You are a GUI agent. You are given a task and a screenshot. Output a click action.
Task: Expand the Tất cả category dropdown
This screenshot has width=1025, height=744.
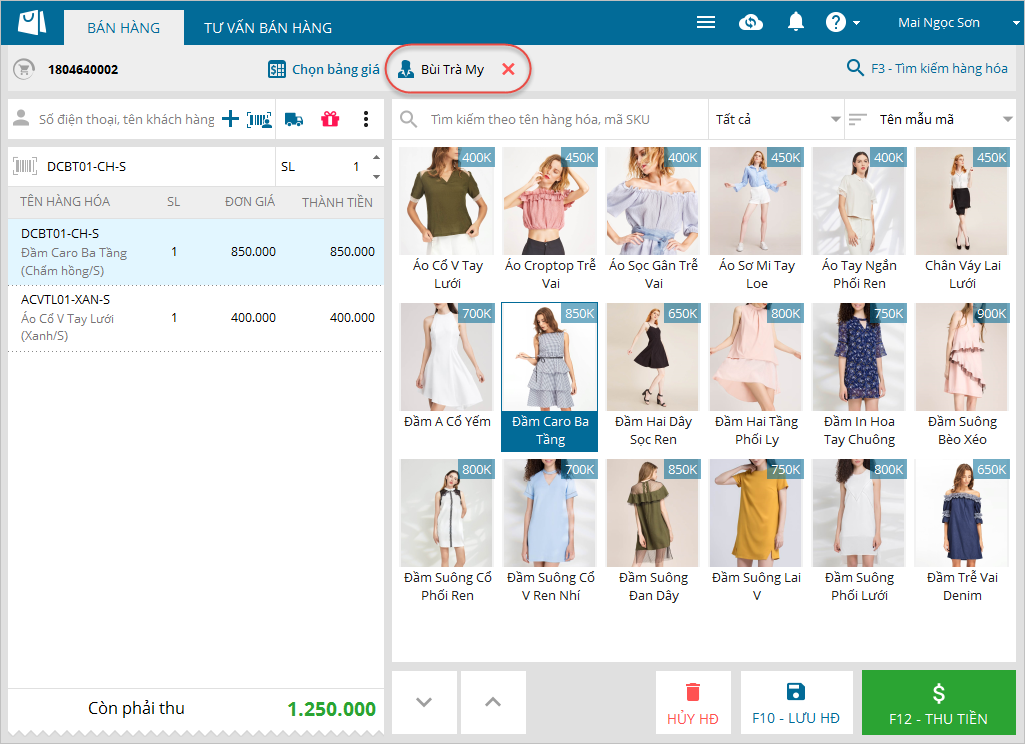776,119
